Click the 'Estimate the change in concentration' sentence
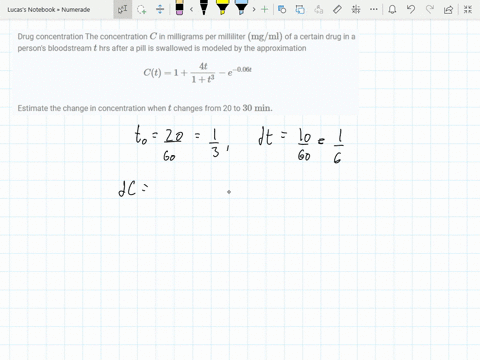The image size is (480, 360). pyautogui.click(x=145, y=108)
